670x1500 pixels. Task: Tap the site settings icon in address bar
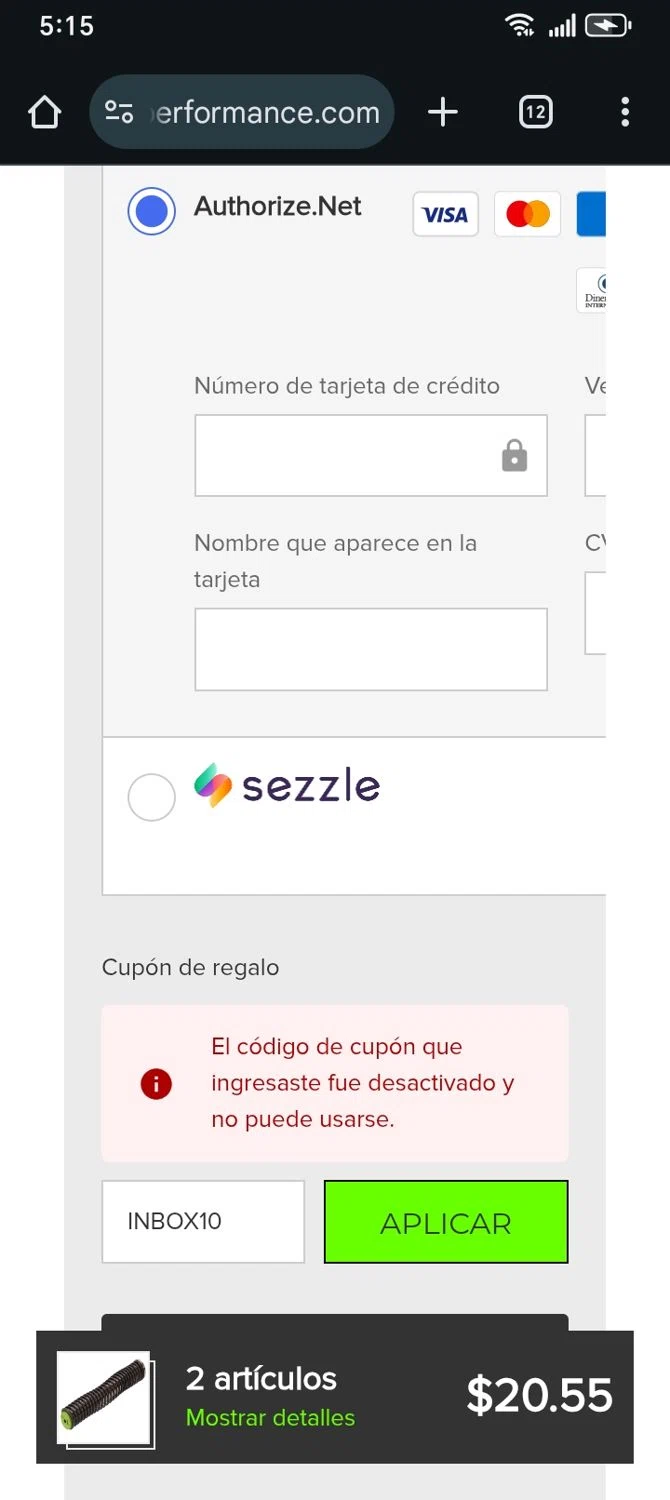tap(119, 113)
